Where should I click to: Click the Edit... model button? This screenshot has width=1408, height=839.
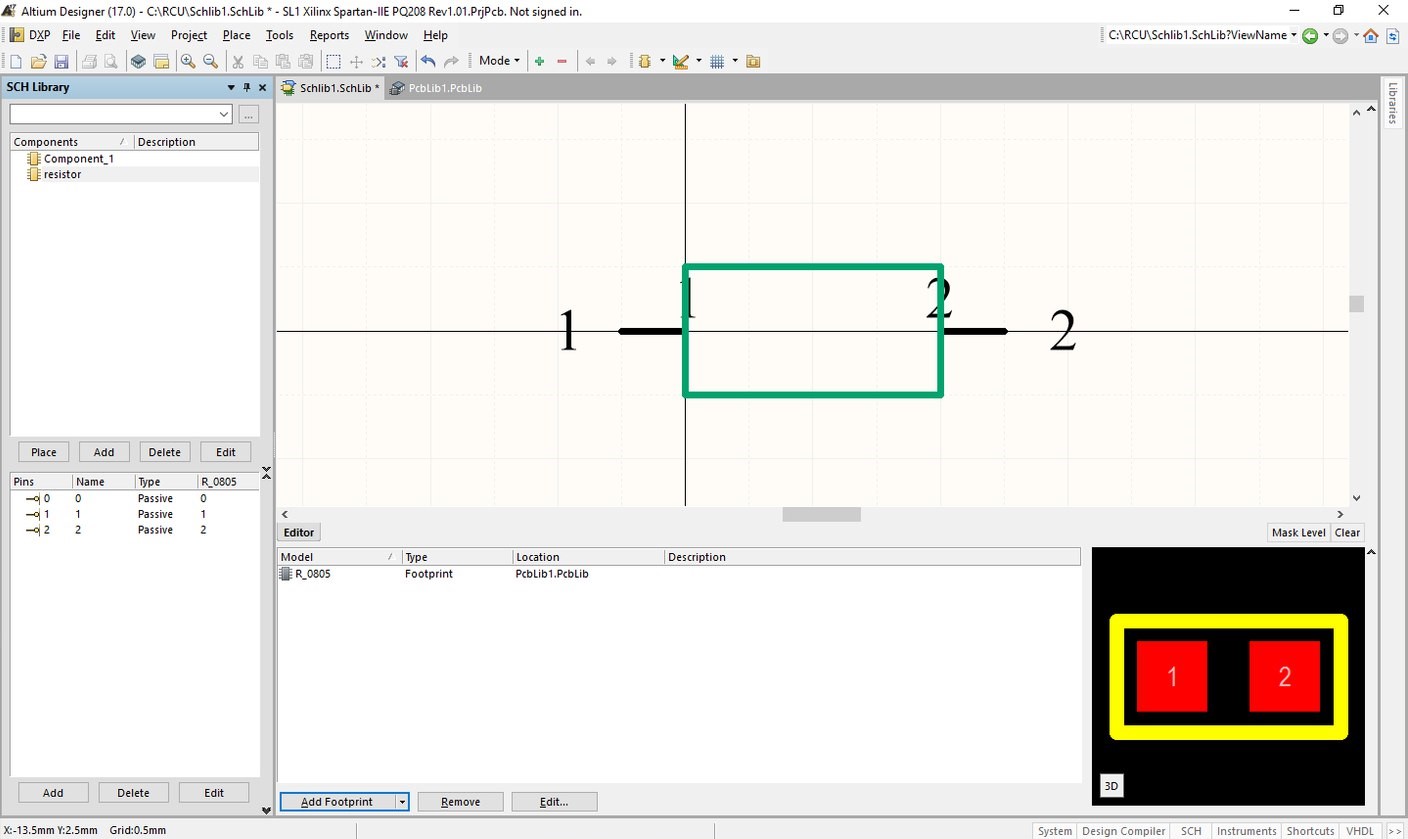[554, 802]
